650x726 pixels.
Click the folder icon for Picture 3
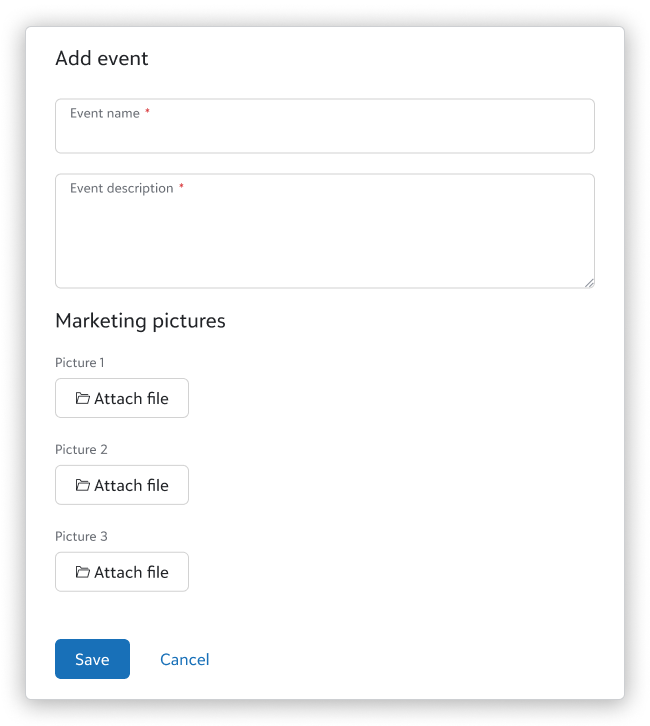click(x=83, y=572)
